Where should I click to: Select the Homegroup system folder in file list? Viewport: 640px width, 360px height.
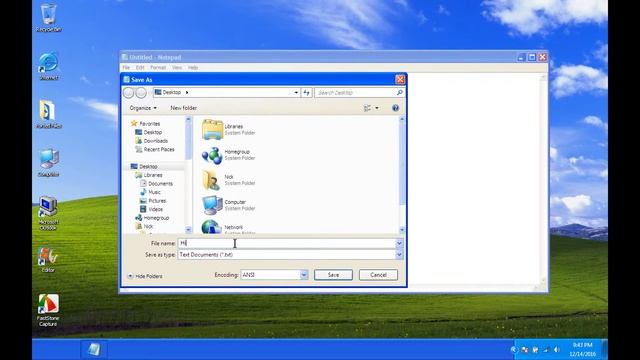[229, 155]
